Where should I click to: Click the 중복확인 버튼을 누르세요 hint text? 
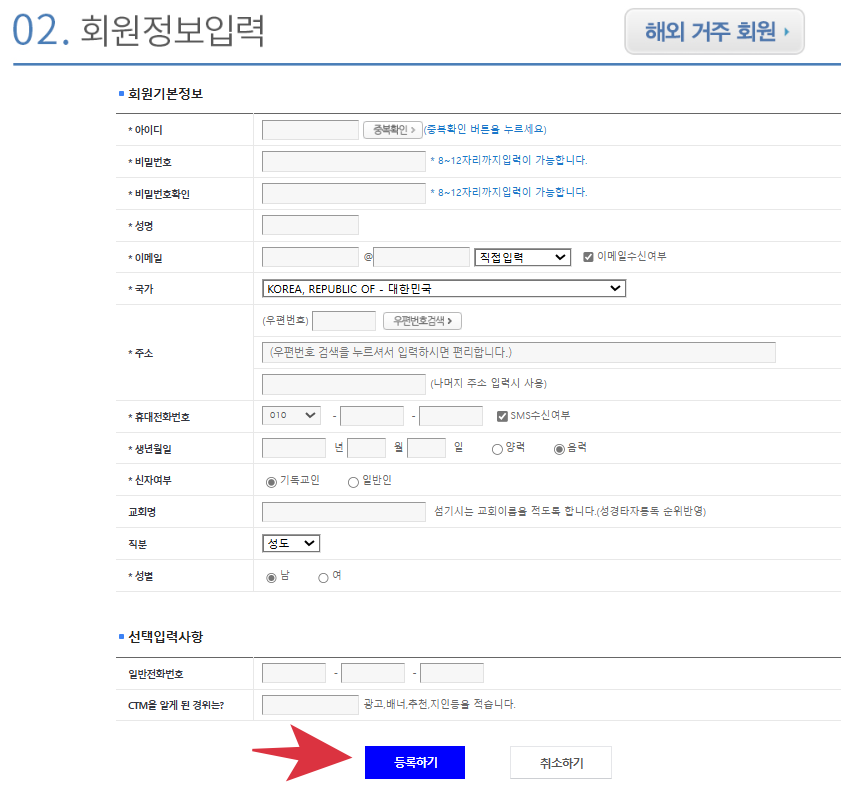click(485, 129)
